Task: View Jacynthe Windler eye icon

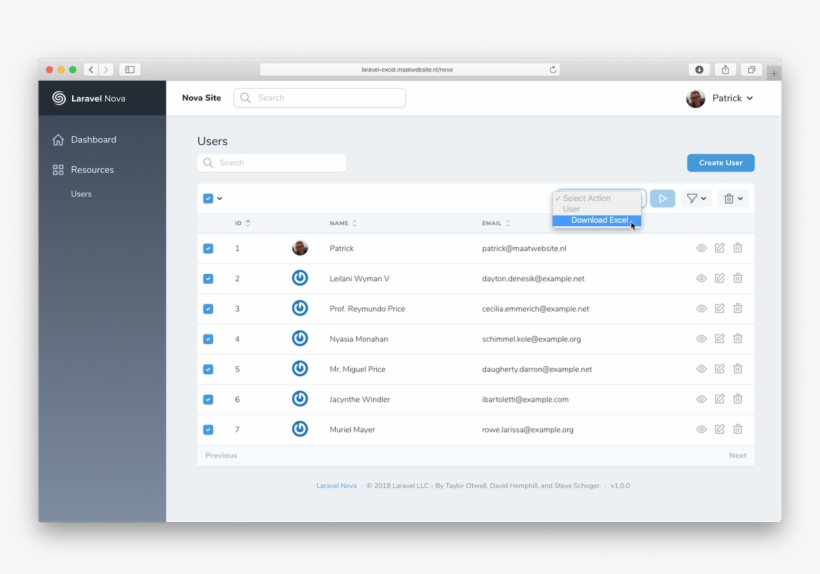Action: [x=701, y=399]
